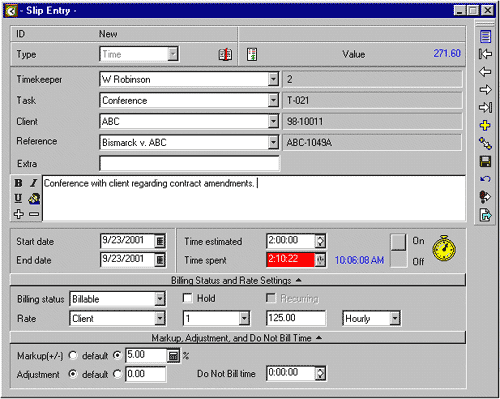Image resolution: width=500 pixels, height=399 pixels.
Task: Click the spell check icon beside description
Action: 34,199
